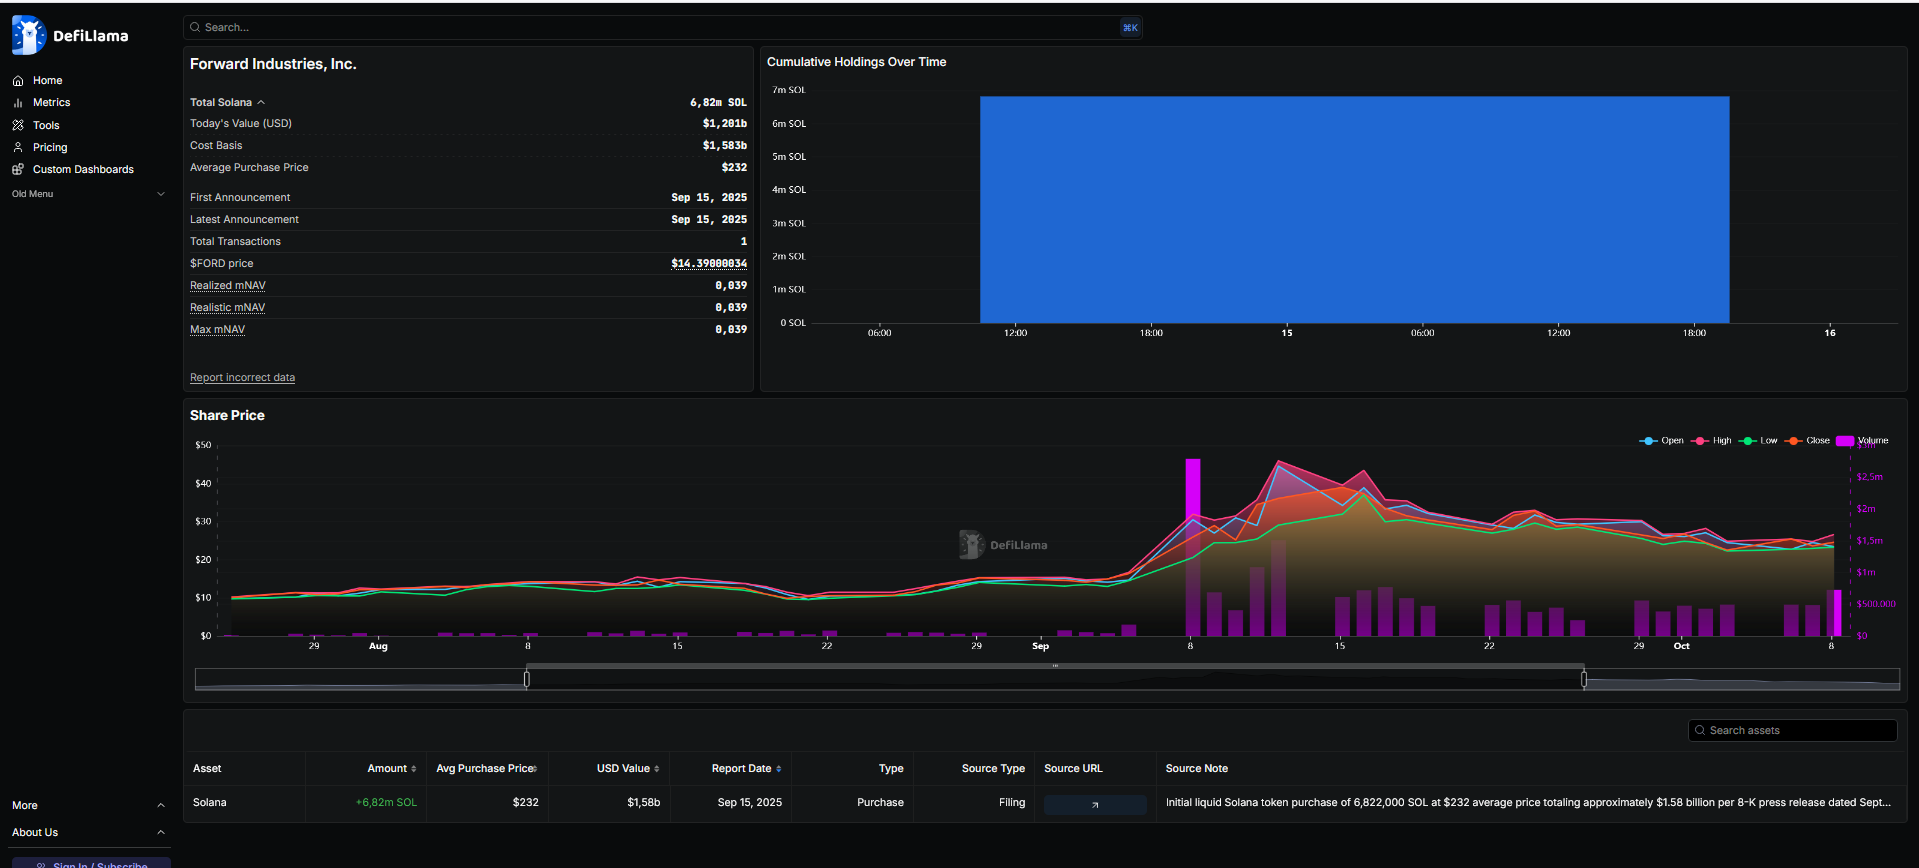The width and height of the screenshot is (1919, 868).
Task: Click the $FORD price value link
Action: click(709, 264)
